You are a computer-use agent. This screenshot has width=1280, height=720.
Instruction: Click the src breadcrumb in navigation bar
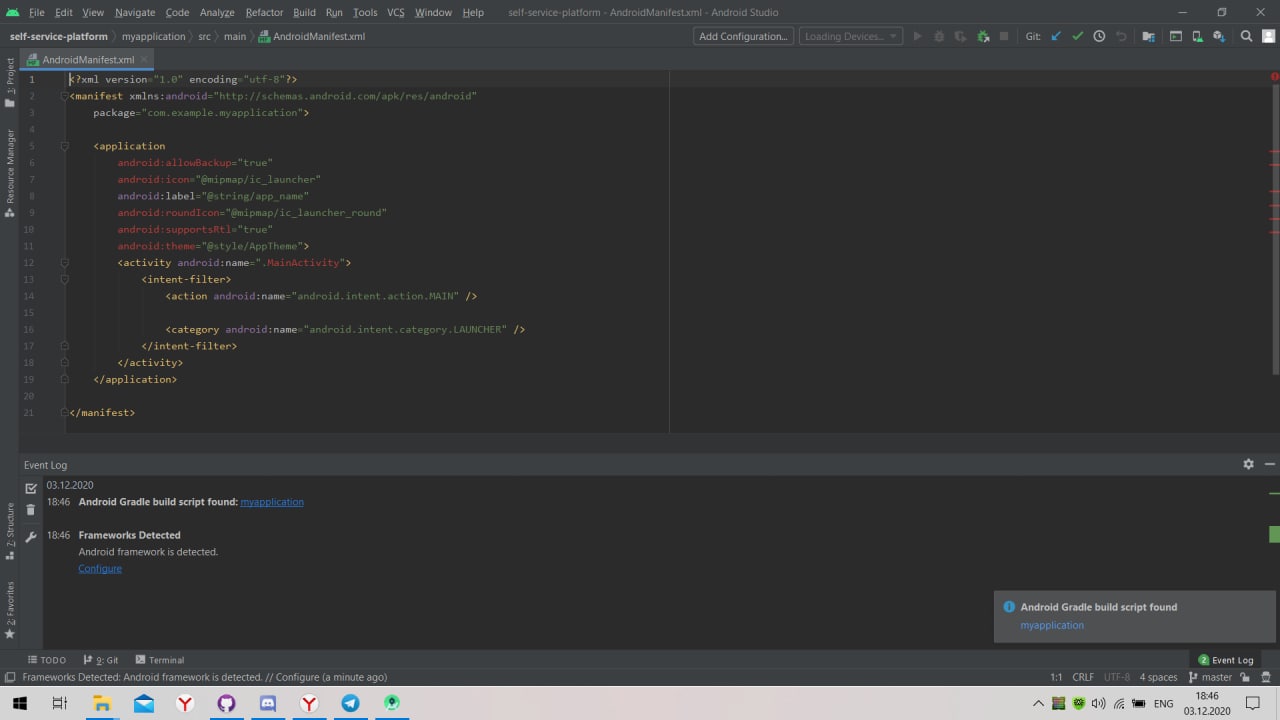204,36
